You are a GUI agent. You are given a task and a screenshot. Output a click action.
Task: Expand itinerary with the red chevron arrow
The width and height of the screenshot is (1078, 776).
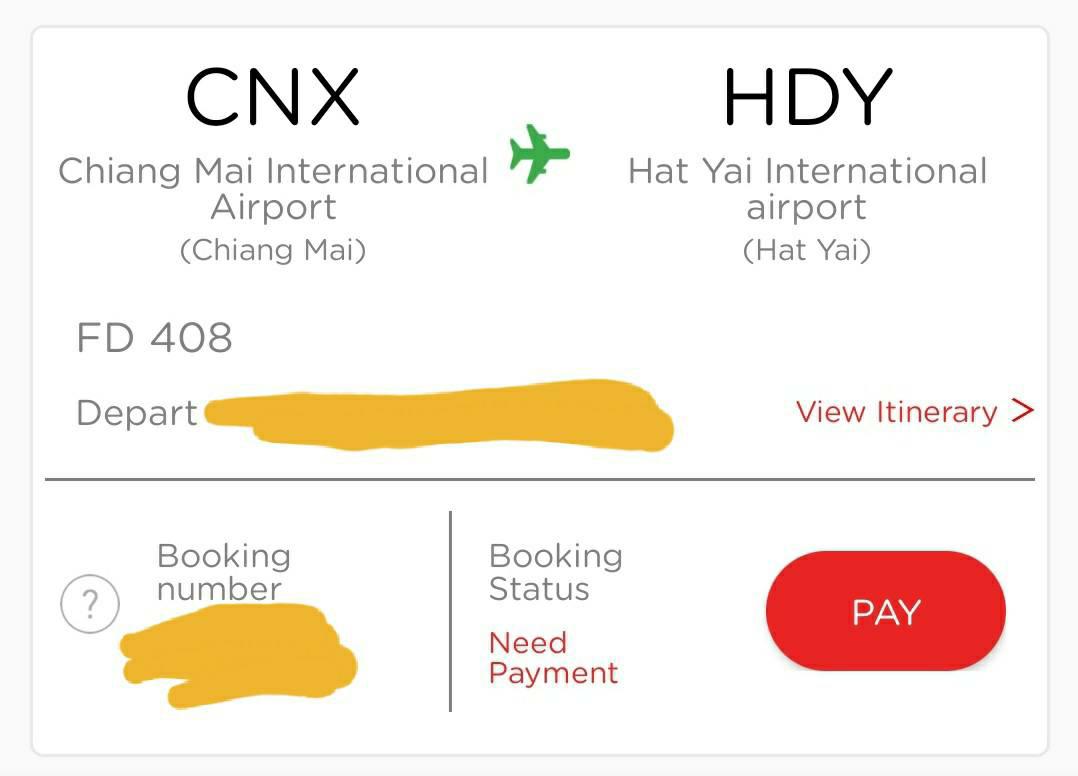tap(1022, 410)
